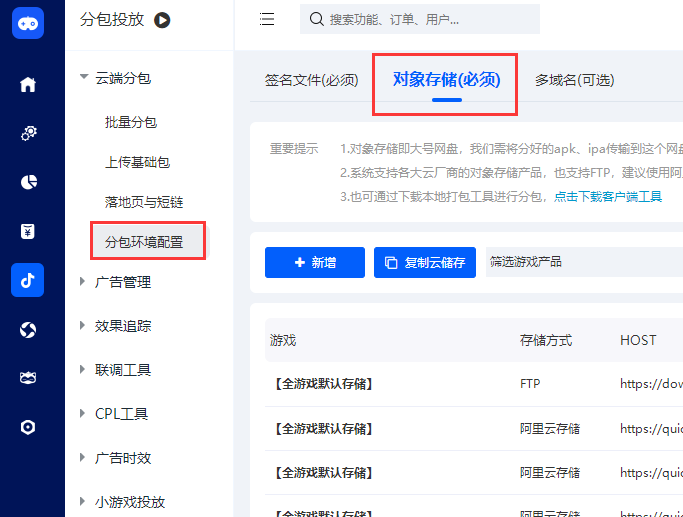Open the hexagon settings sidebar icon

[28, 427]
